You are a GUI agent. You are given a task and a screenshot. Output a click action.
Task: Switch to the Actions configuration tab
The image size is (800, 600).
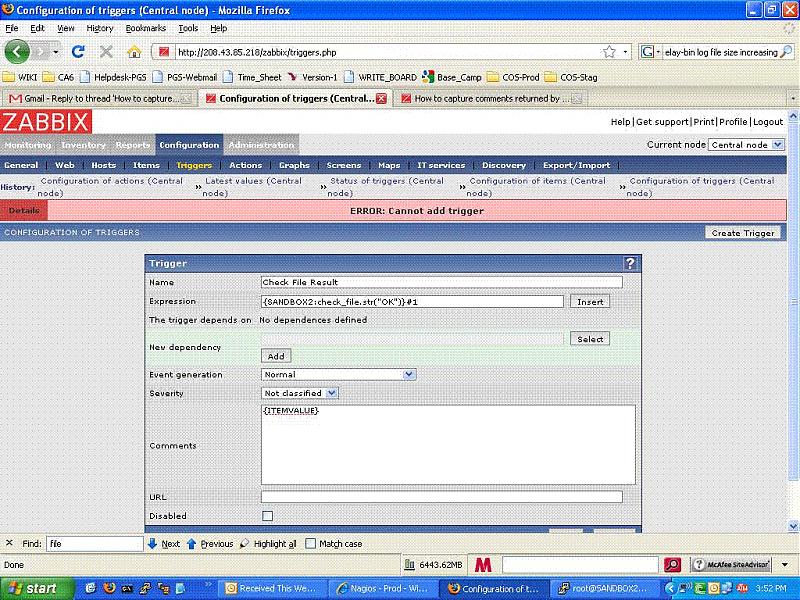tap(245, 165)
